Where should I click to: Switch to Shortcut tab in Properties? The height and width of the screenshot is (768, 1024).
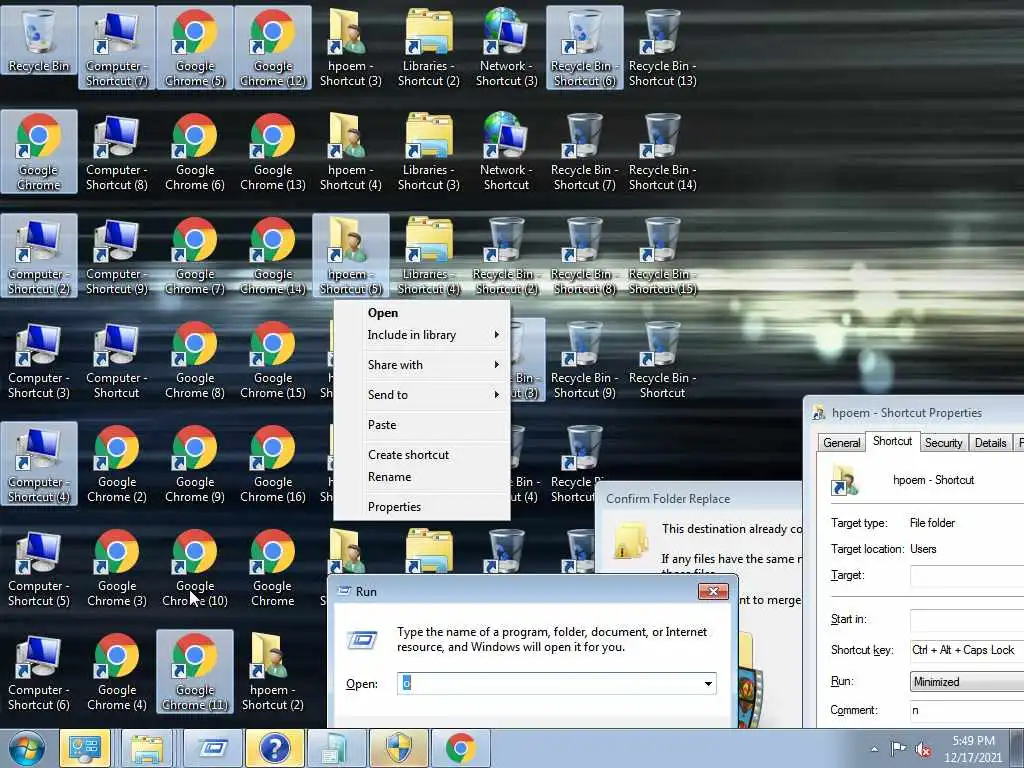[x=893, y=441]
